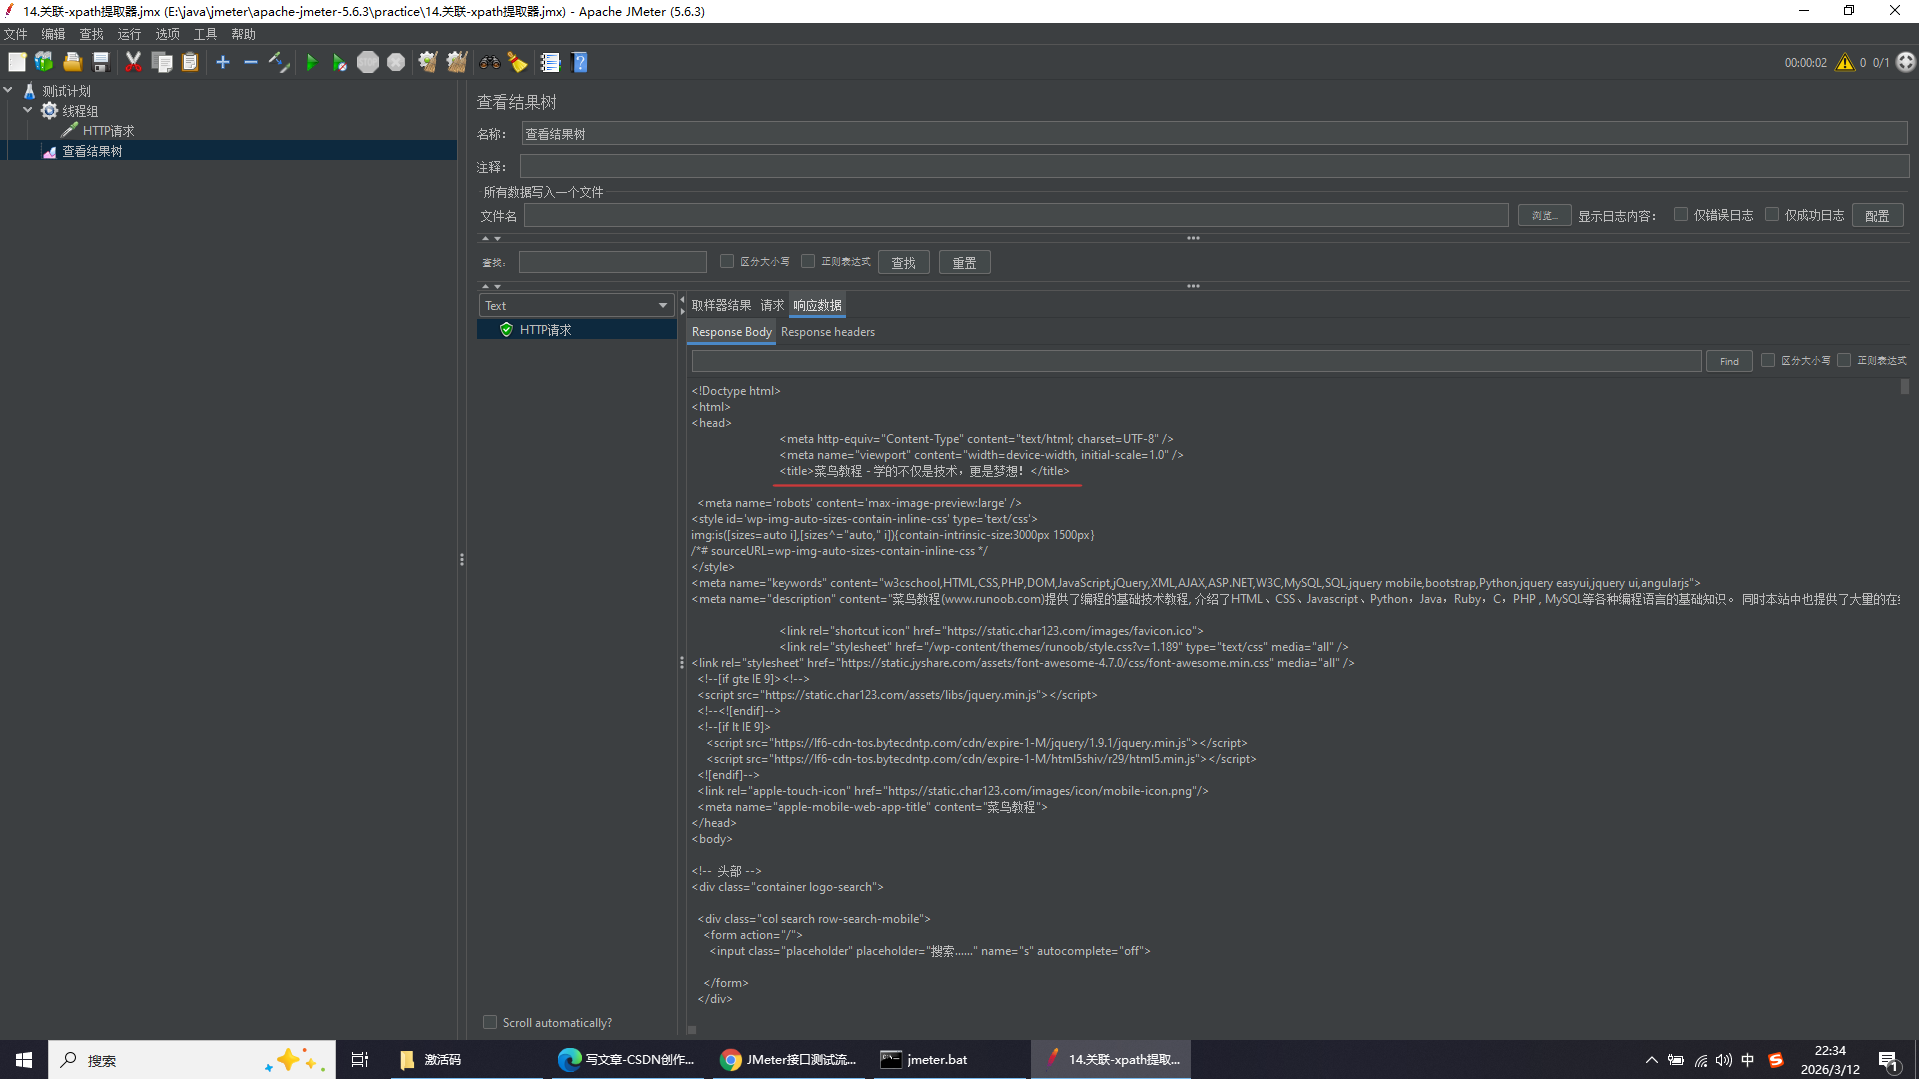This screenshot has width=1919, height=1079.
Task: Copy the selected element
Action: [x=162, y=62]
